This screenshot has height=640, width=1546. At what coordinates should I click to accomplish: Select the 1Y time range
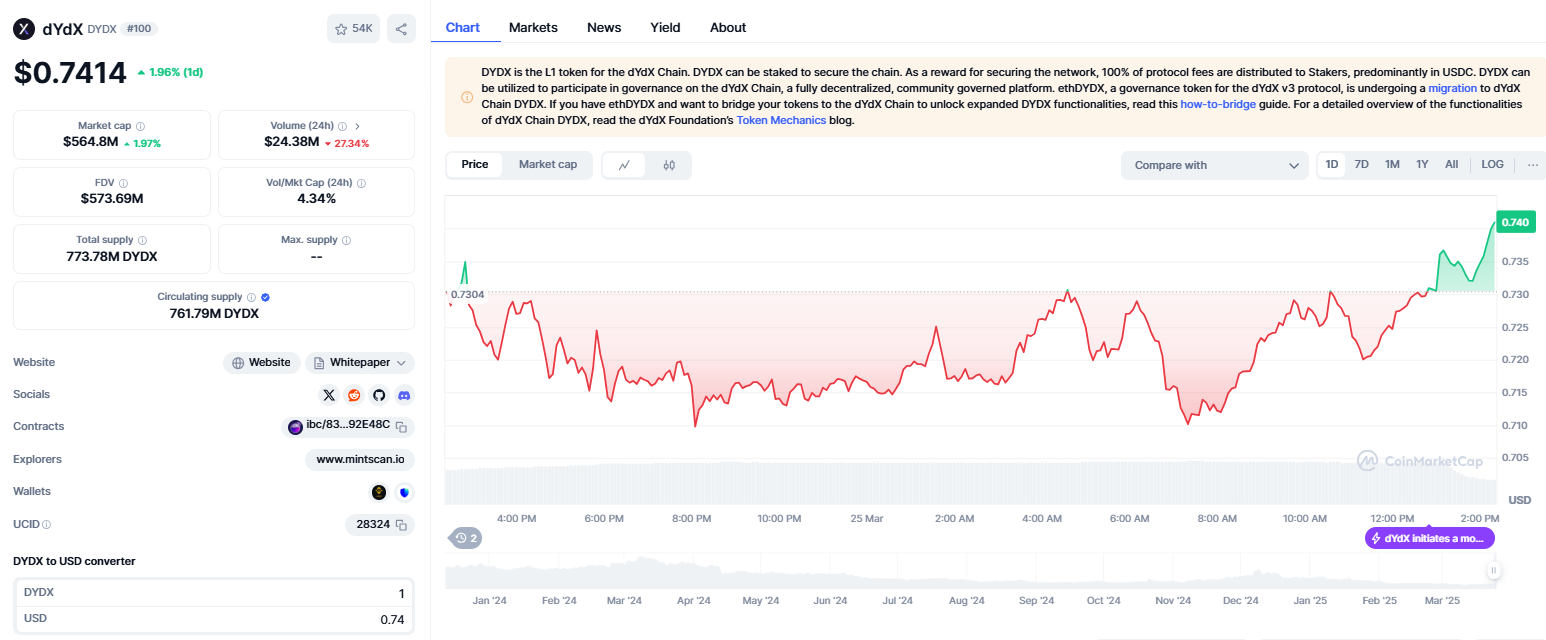1422,164
